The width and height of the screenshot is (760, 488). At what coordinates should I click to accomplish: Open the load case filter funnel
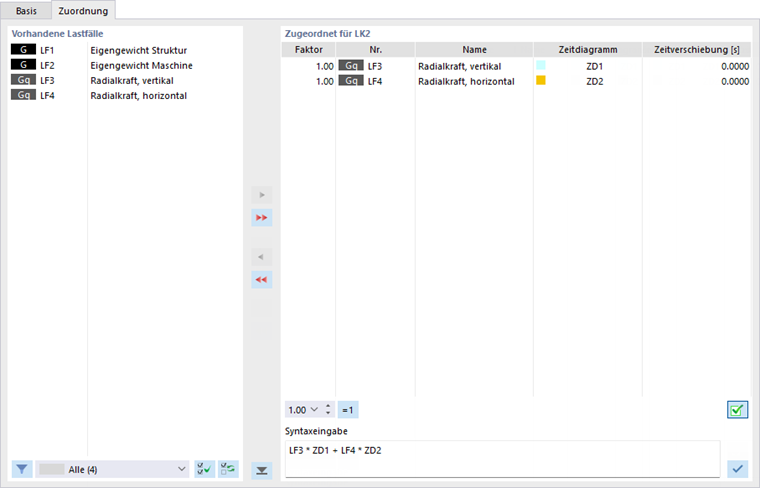click(22, 469)
